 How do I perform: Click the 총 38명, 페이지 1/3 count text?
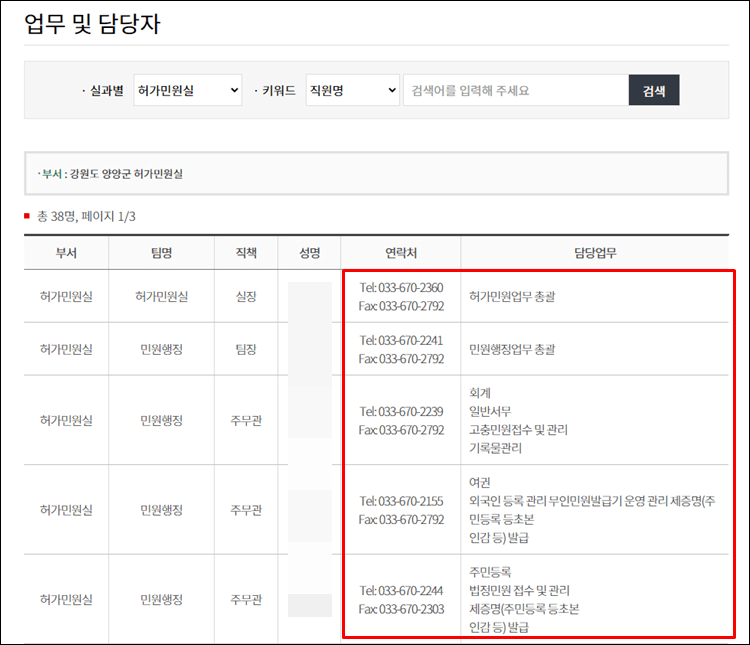pos(86,216)
